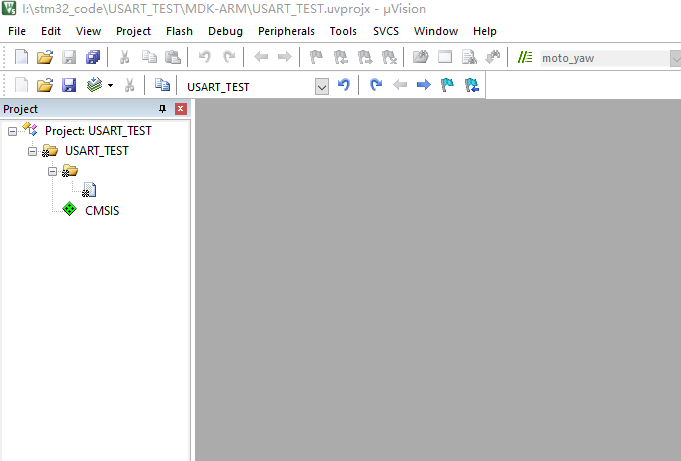Click the blue right arrow icon
Viewport: 681px width, 461px height.
423,86
